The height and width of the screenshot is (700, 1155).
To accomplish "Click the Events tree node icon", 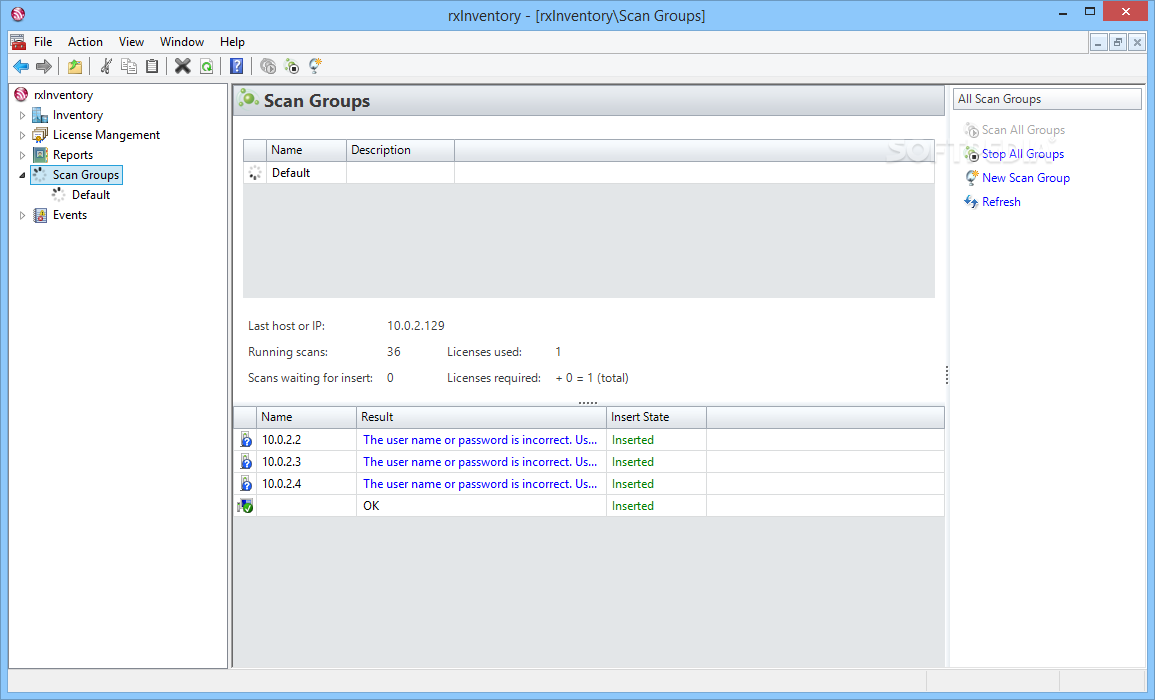I will pyautogui.click(x=41, y=215).
